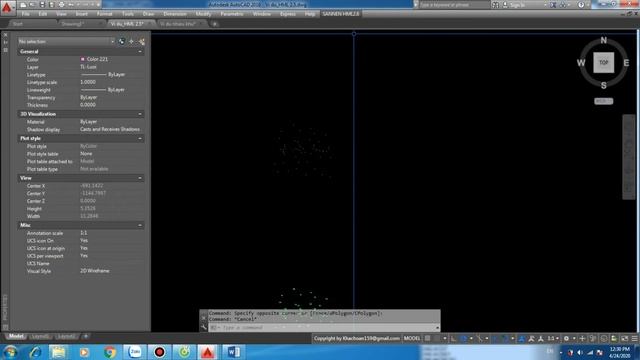Click the Linetype scale 1.0000 field

tap(88, 82)
